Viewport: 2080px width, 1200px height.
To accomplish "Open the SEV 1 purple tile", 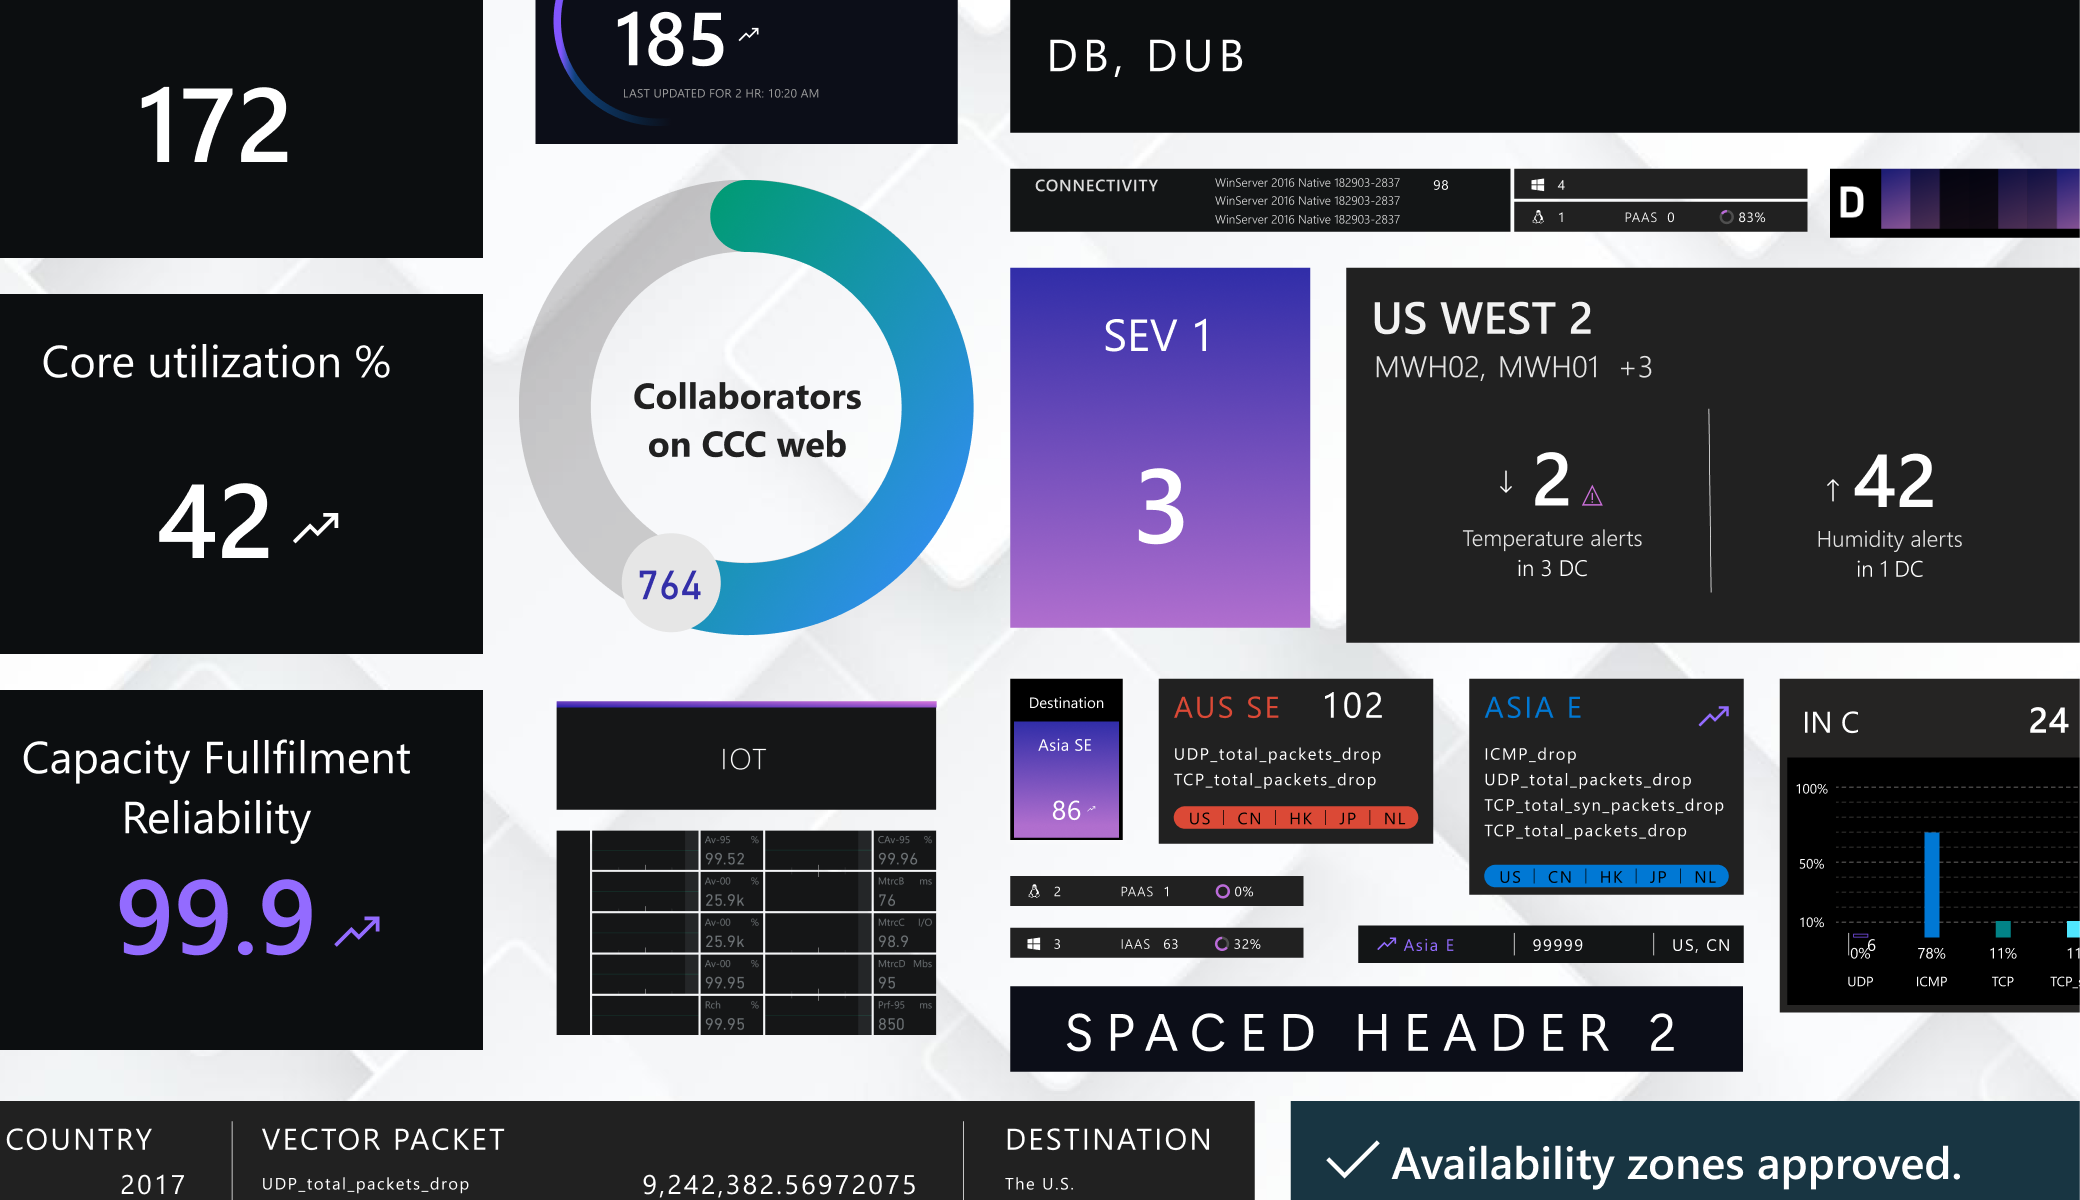I will click(1159, 447).
